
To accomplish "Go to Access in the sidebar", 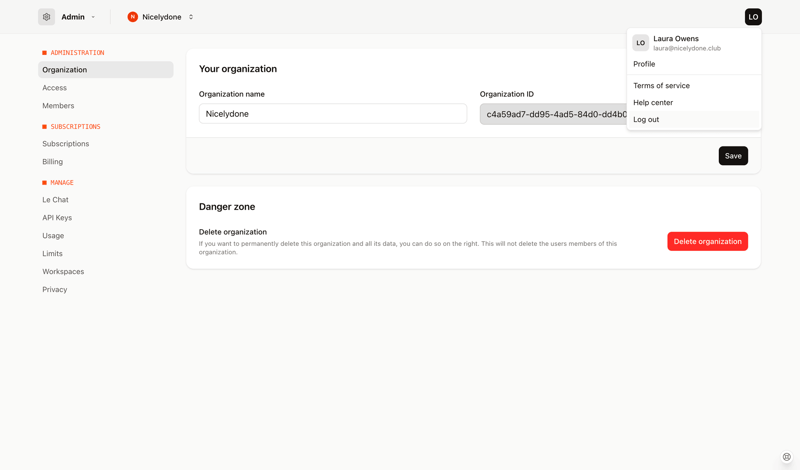I will (x=55, y=88).
